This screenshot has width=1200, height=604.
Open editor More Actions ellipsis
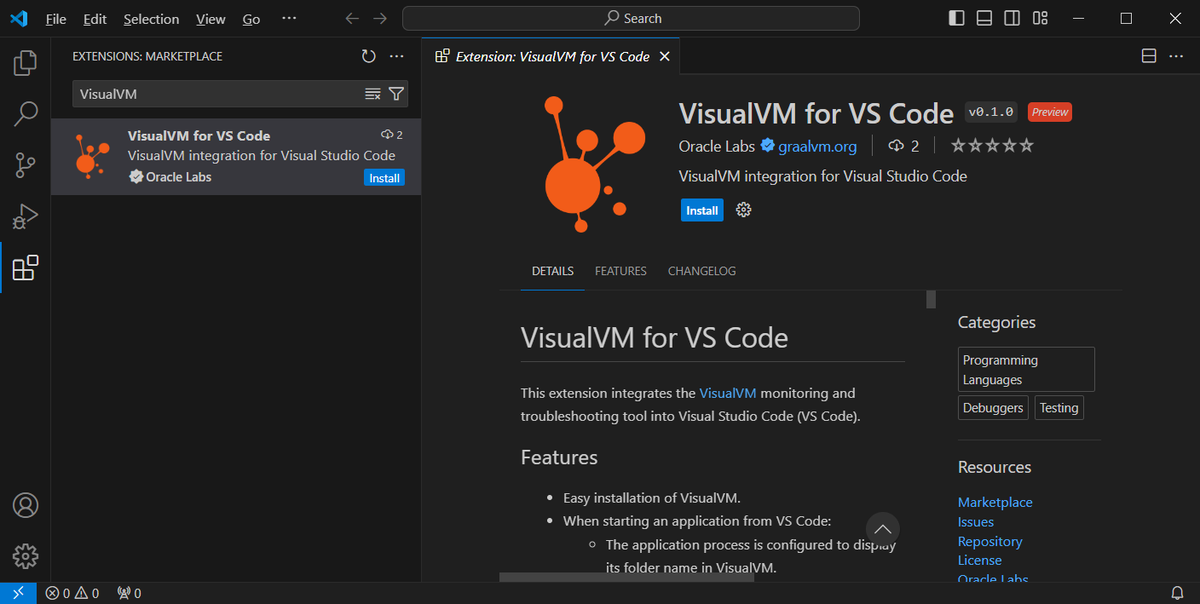(1177, 56)
